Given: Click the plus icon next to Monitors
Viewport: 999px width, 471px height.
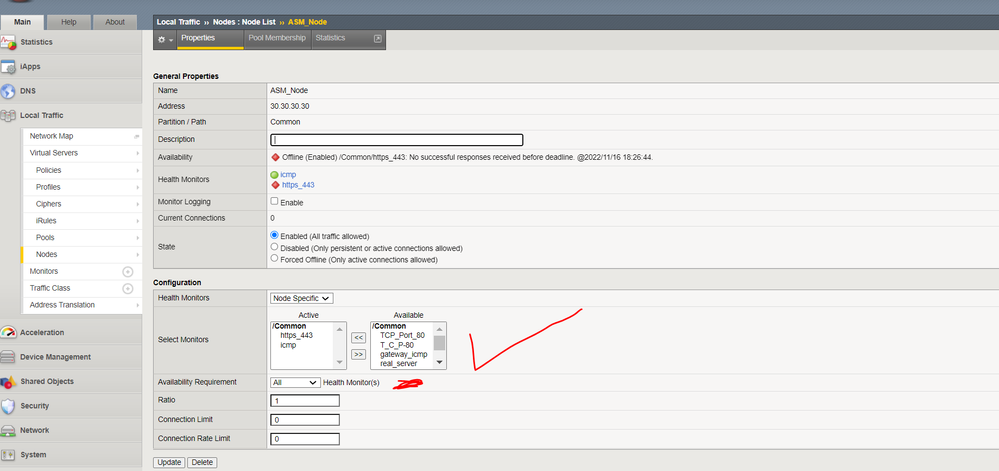Looking at the screenshot, I should [x=127, y=271].
